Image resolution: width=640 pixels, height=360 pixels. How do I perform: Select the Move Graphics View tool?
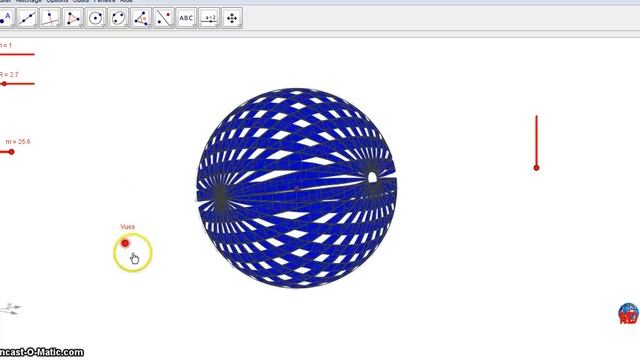click(232, 18)
